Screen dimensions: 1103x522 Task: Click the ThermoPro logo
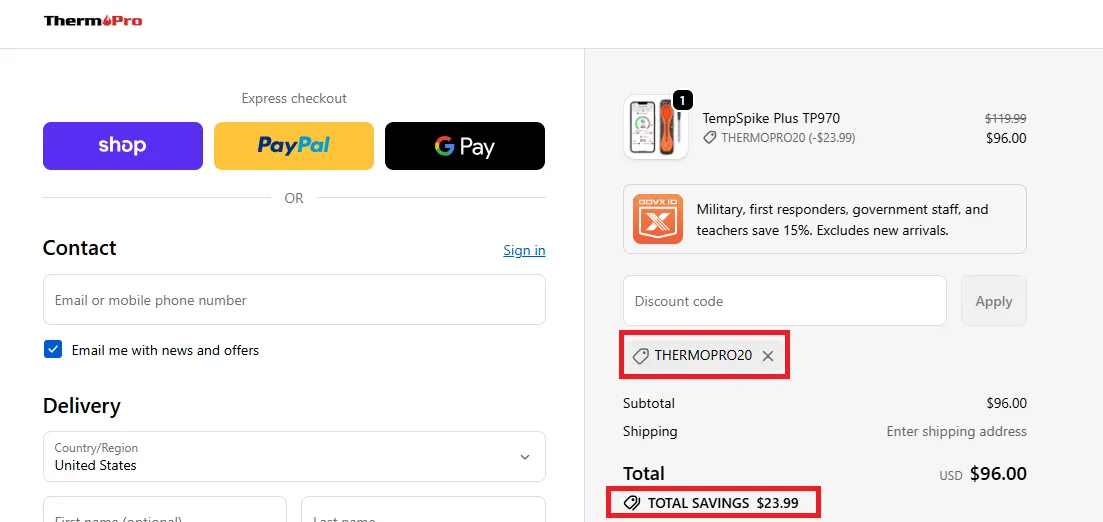tap(93, 21)
